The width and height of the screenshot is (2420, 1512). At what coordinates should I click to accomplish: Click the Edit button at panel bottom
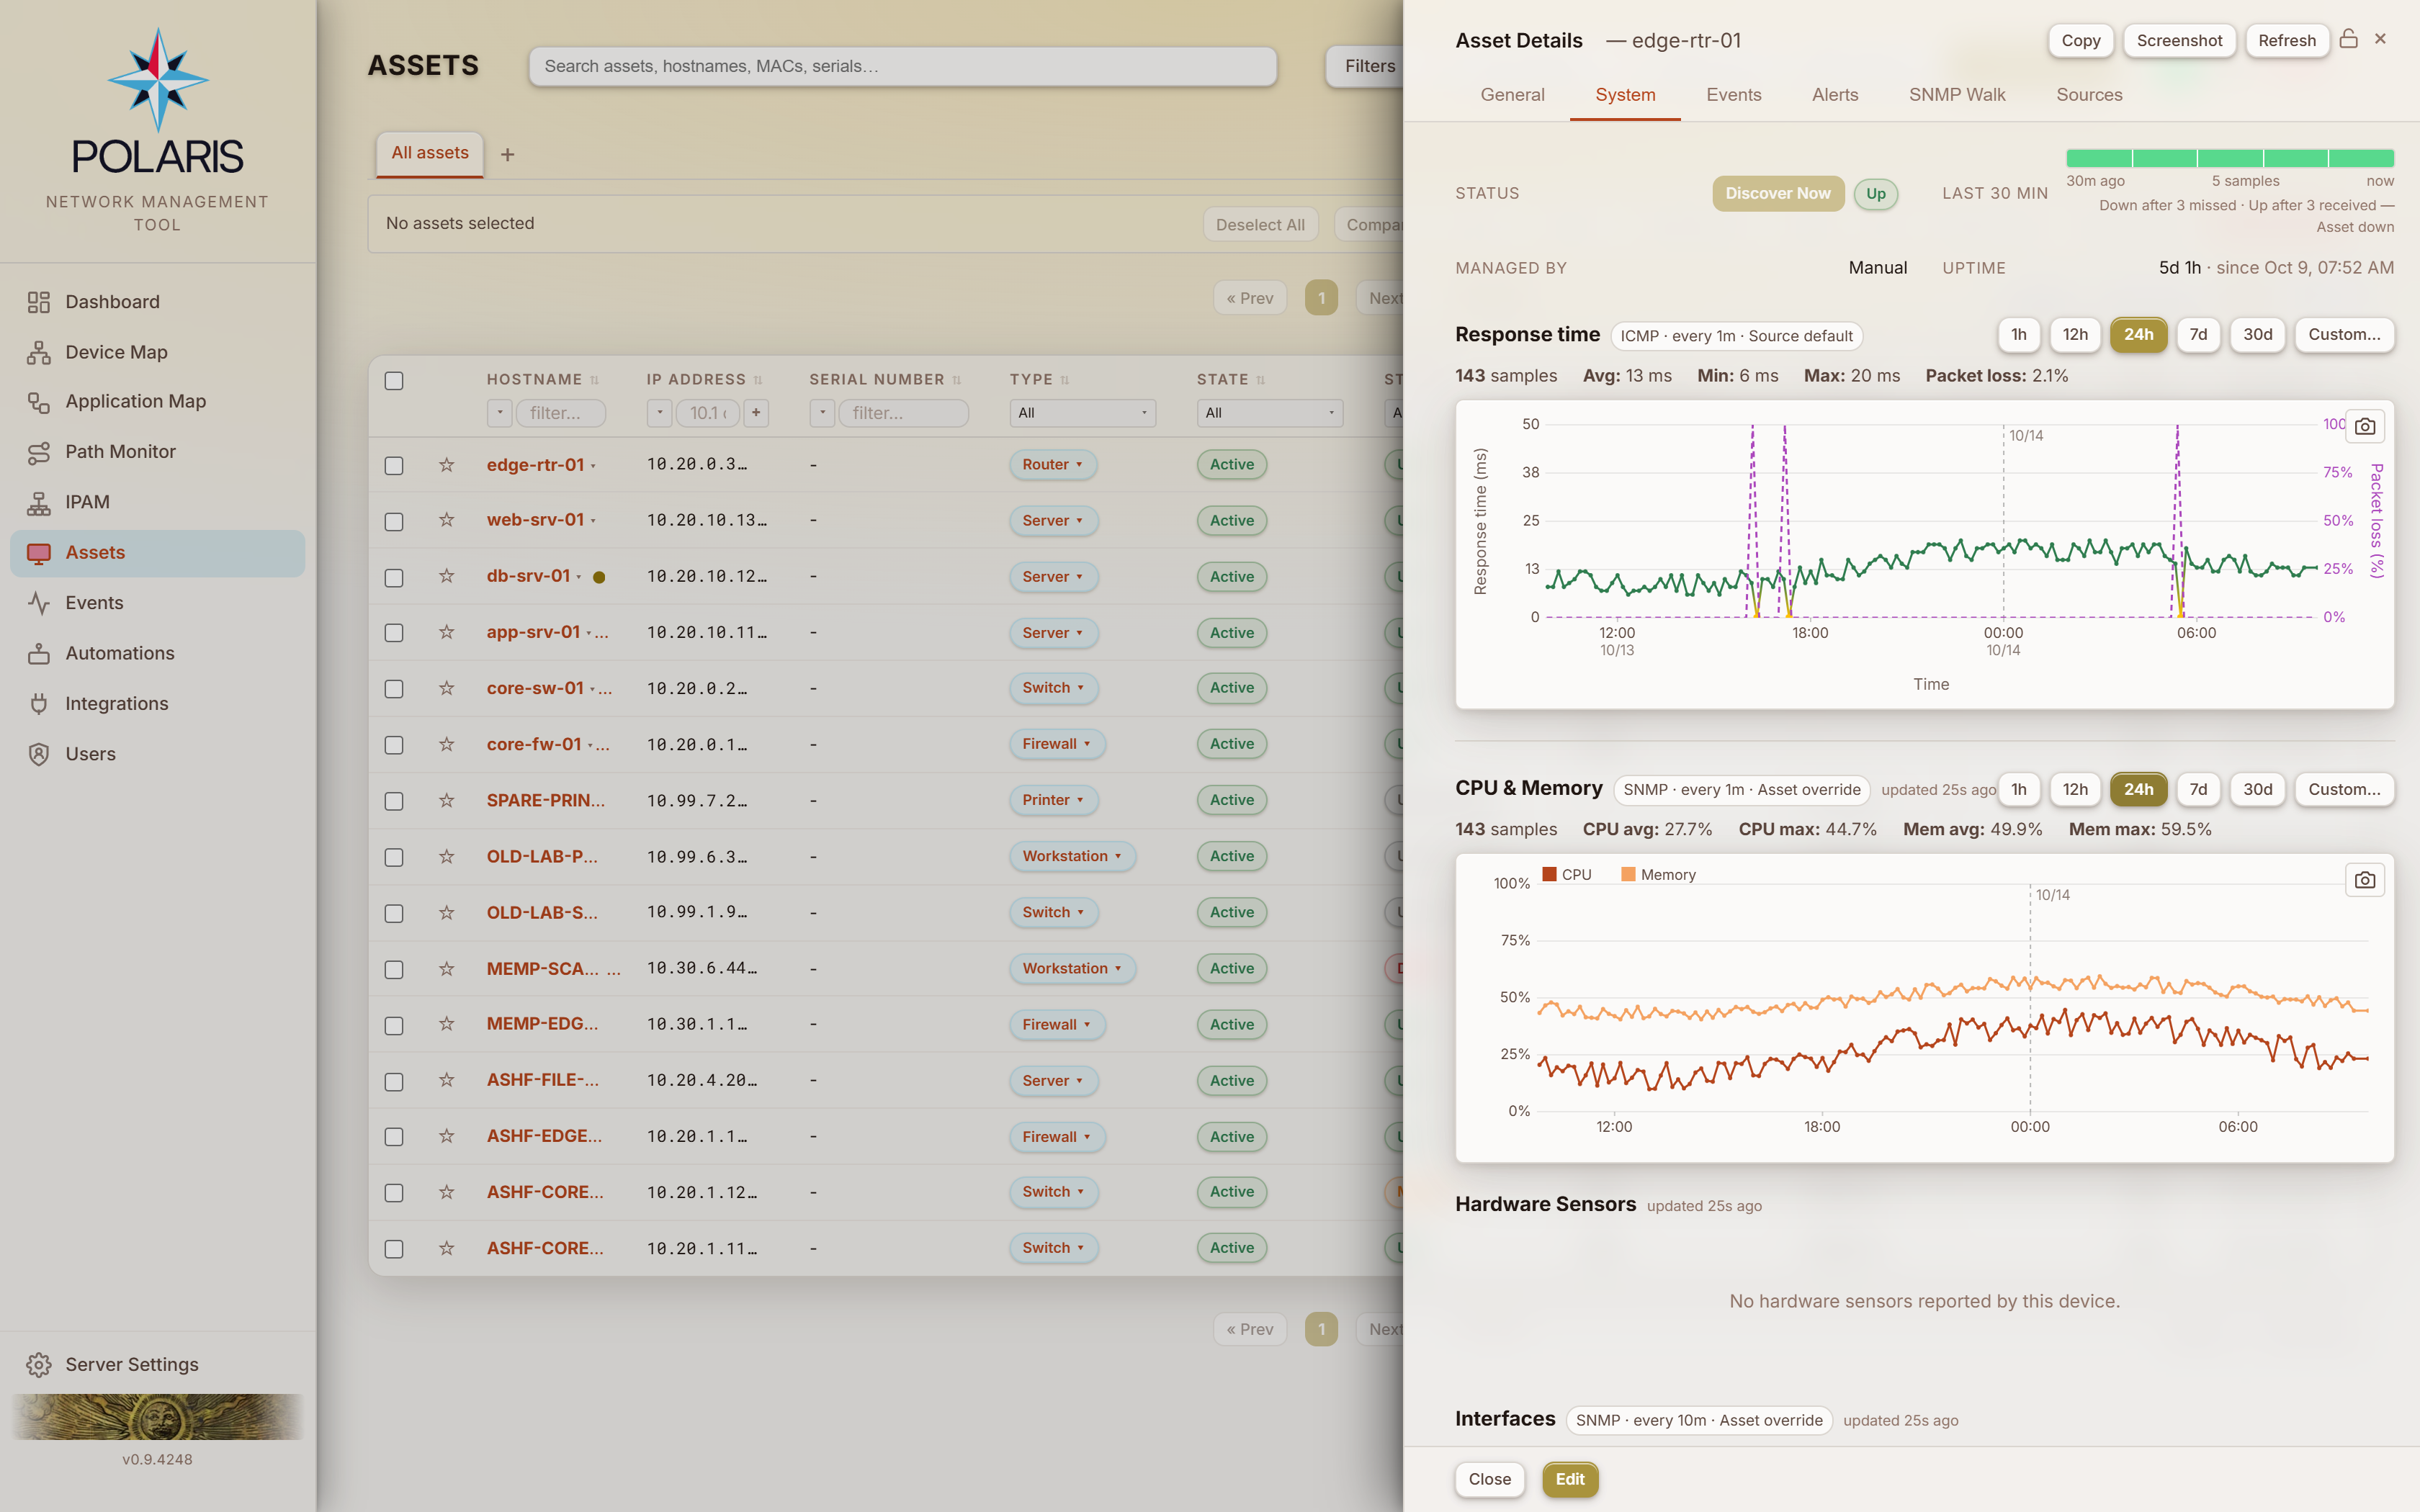pyautogui.click(x=1570, y=1479)
